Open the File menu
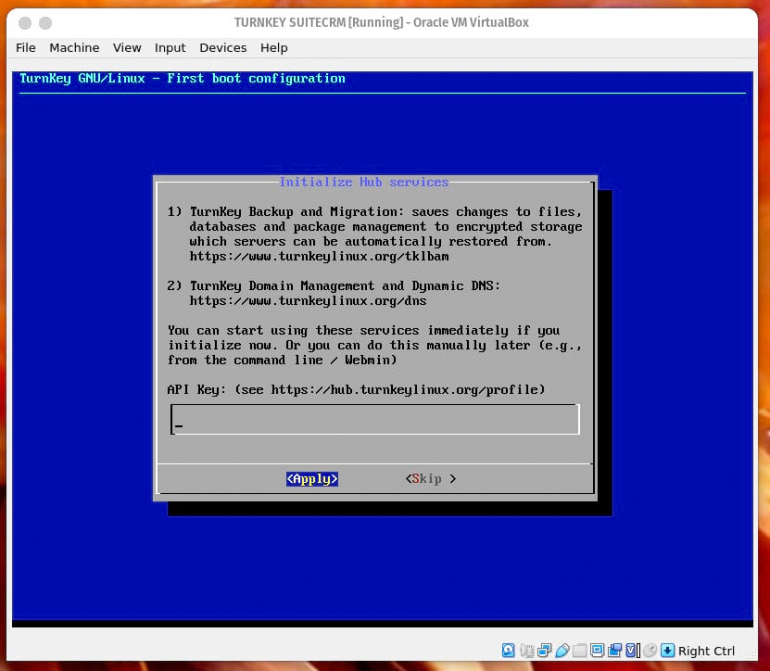 point(26,48)
